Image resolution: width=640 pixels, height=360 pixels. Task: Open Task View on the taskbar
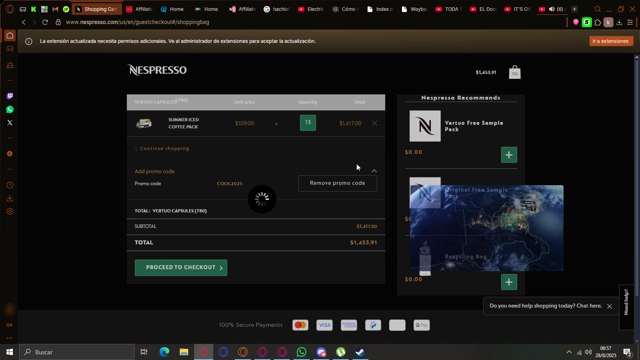coord(144,352)
